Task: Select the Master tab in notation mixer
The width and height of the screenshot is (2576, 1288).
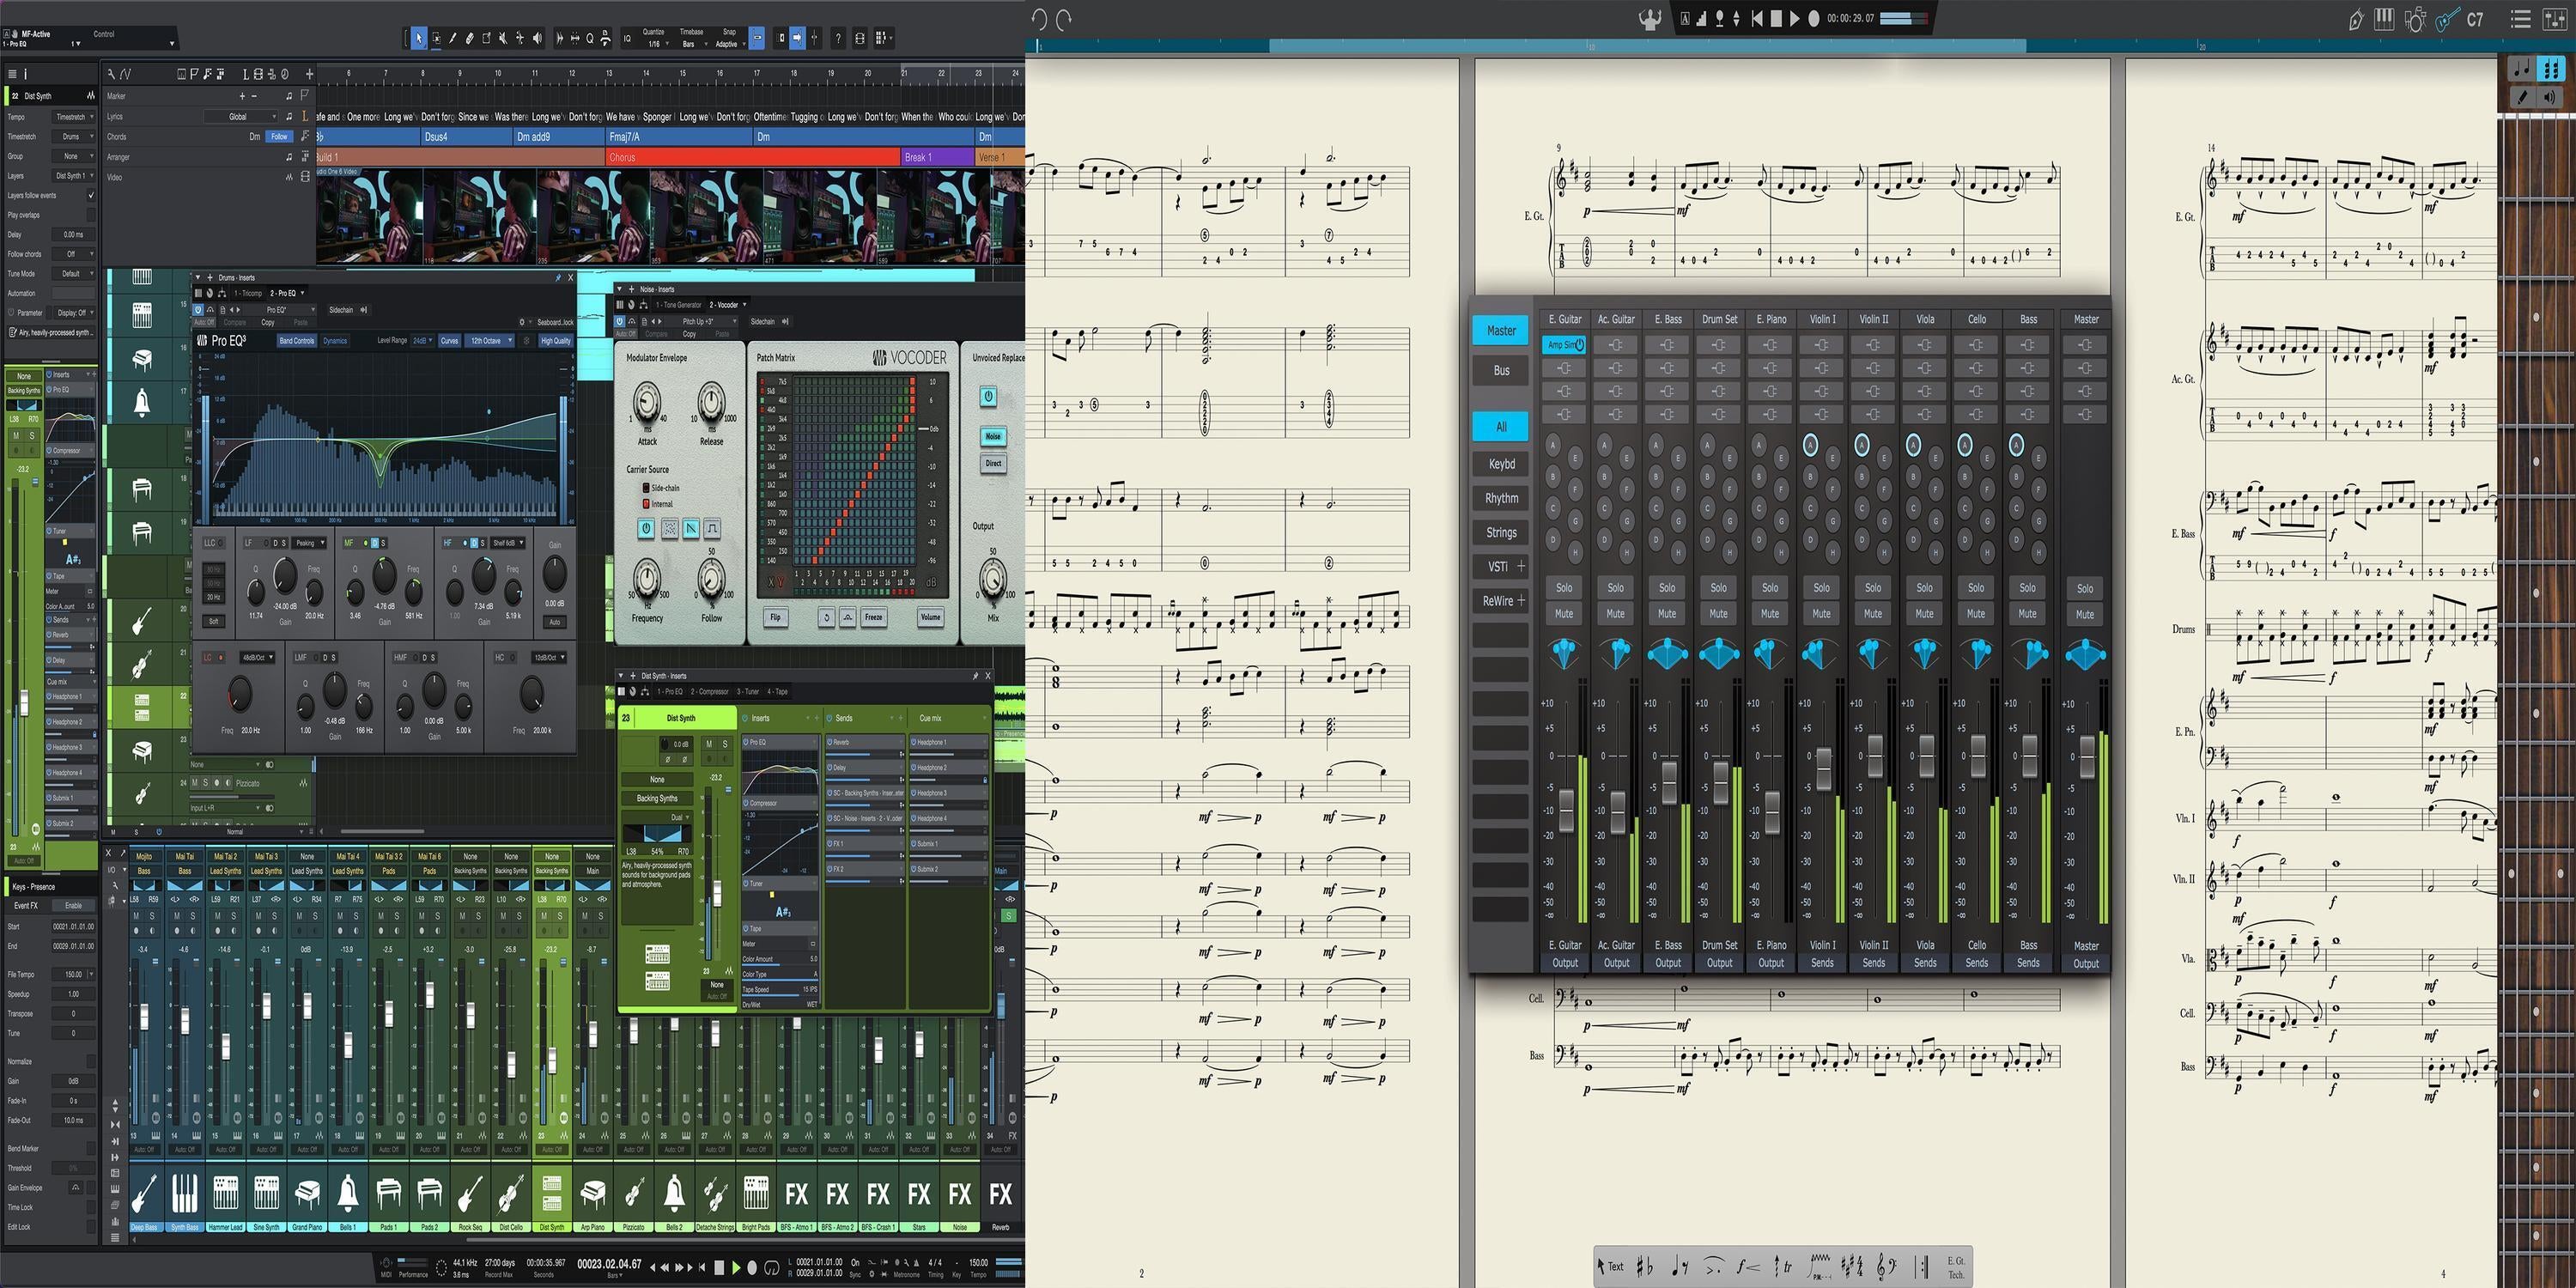Action: pos(1501,330)
